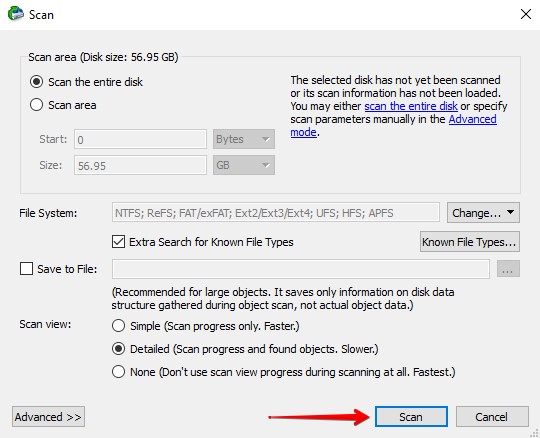
Task: Open the GB size unit dropdown
Action: 244,165
